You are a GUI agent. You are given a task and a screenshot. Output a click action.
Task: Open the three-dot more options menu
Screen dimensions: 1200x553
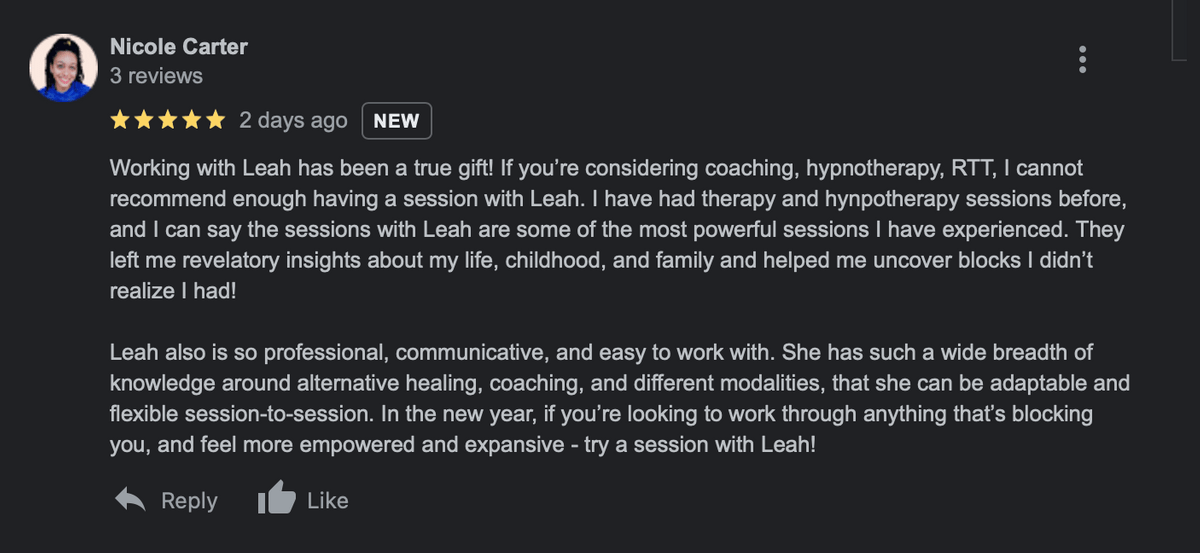[1082, 60]
